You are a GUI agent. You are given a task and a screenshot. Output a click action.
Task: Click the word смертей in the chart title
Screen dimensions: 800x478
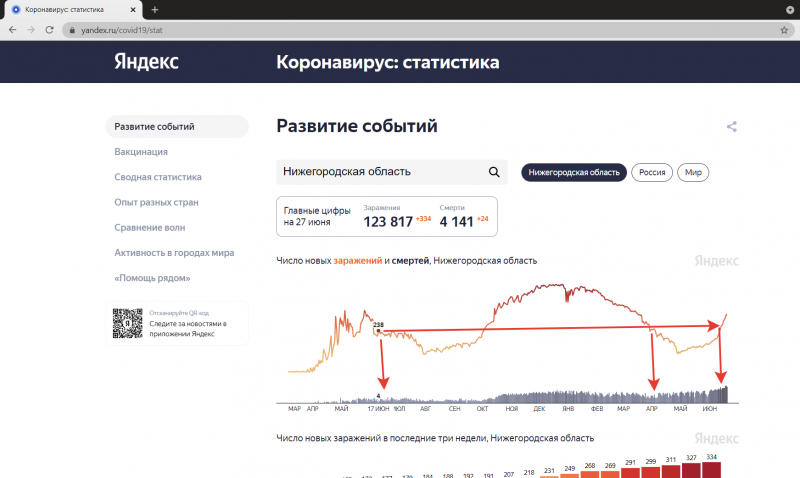[410, 261]
